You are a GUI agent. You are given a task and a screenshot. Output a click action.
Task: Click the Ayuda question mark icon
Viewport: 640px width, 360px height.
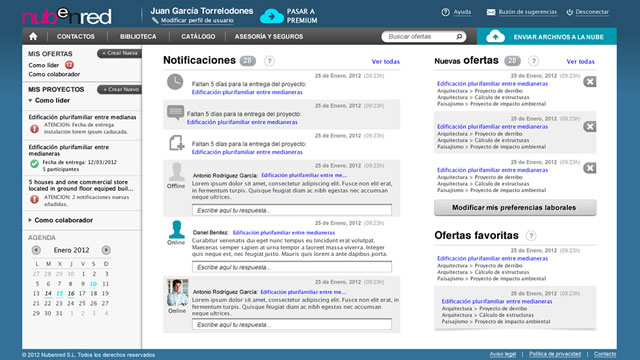pyautogui.click(x=445, y=12)
